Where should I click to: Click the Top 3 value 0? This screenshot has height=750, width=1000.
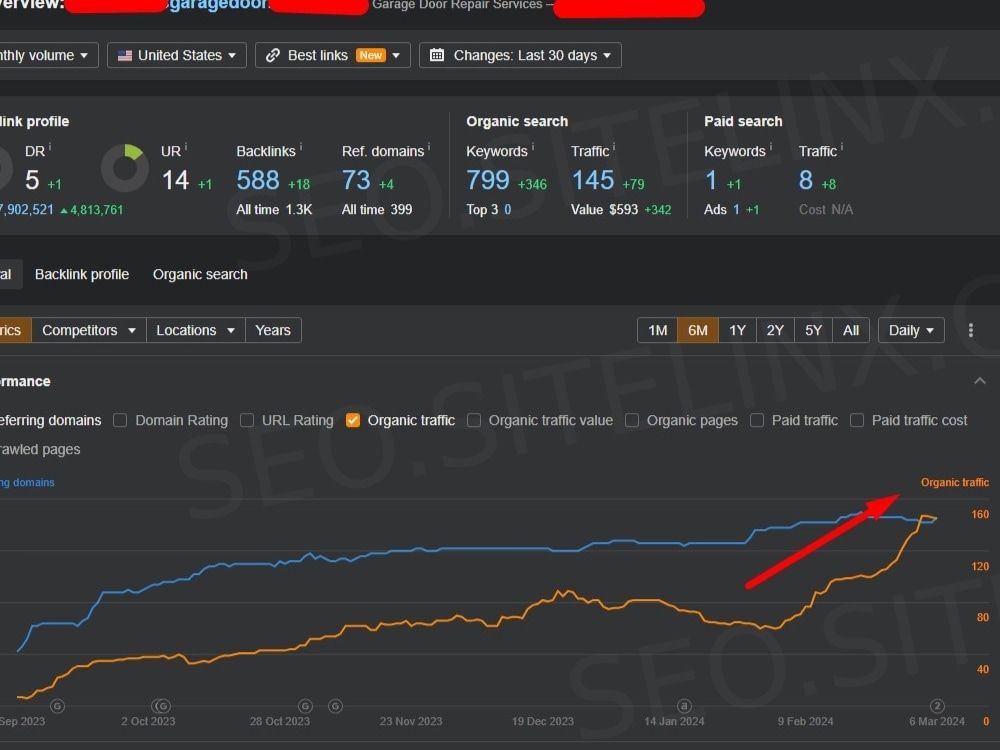[x=508, y=210]
